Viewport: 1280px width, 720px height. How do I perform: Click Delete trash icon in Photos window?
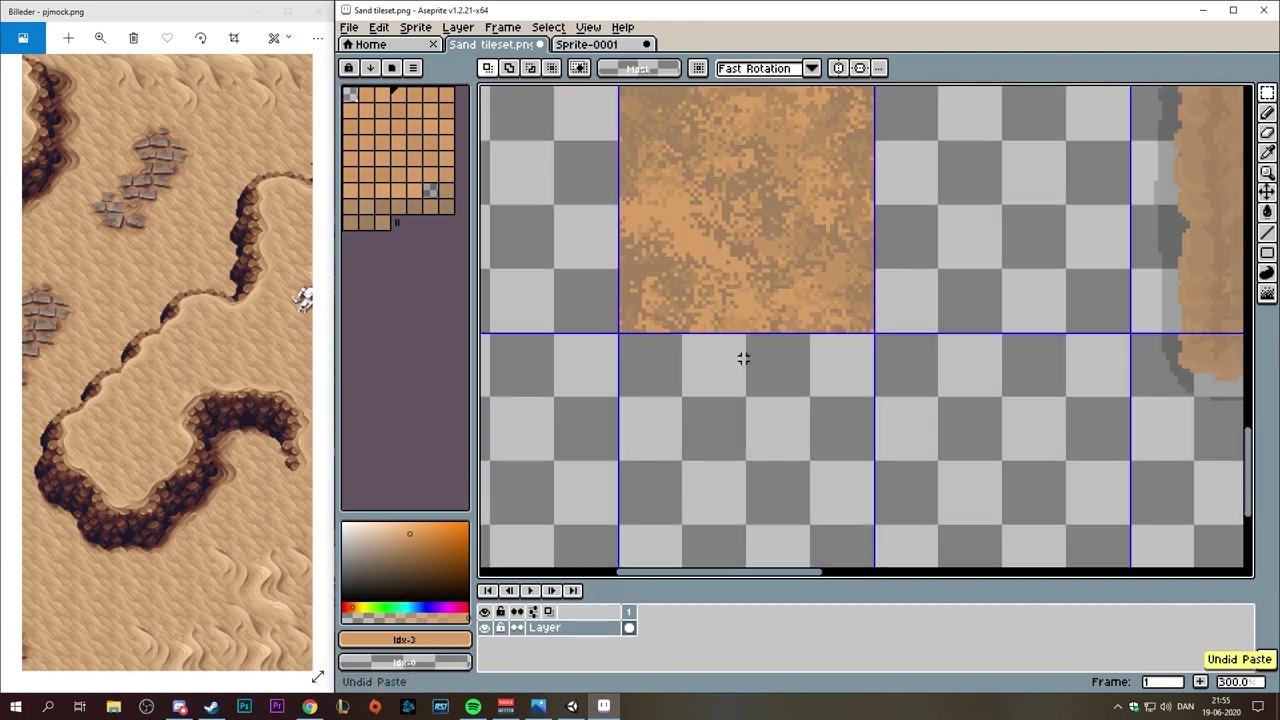click(133, 38)
